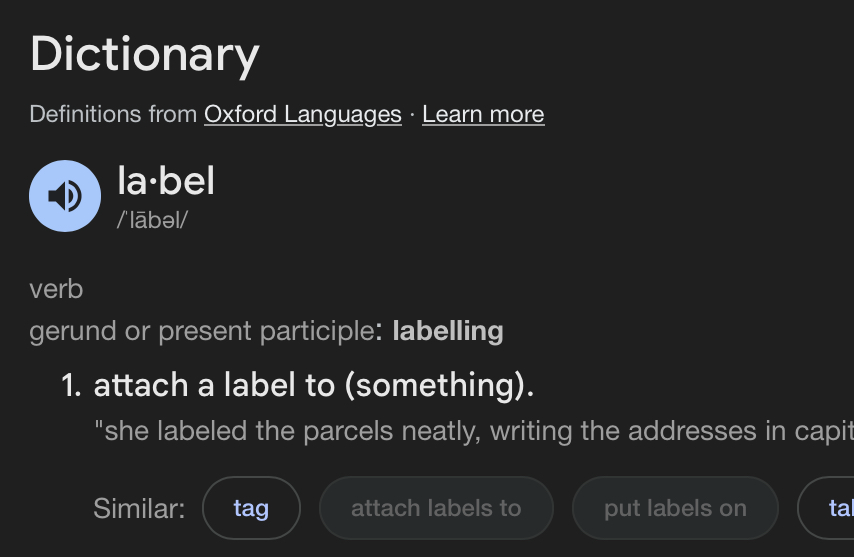Click the 'Similar:' label
The image size is (854, 557).
pos(139,509)
